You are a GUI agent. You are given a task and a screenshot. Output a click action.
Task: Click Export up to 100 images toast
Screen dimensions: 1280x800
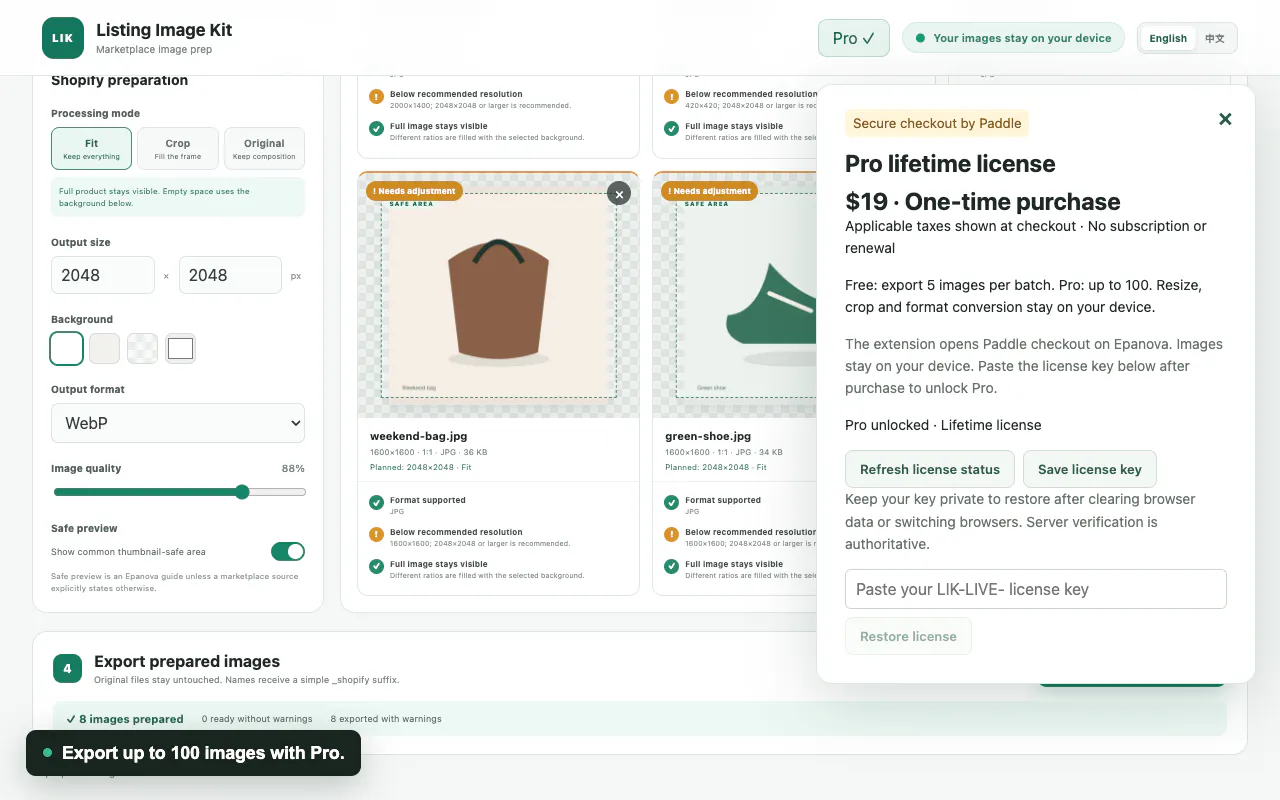point(193,753)
